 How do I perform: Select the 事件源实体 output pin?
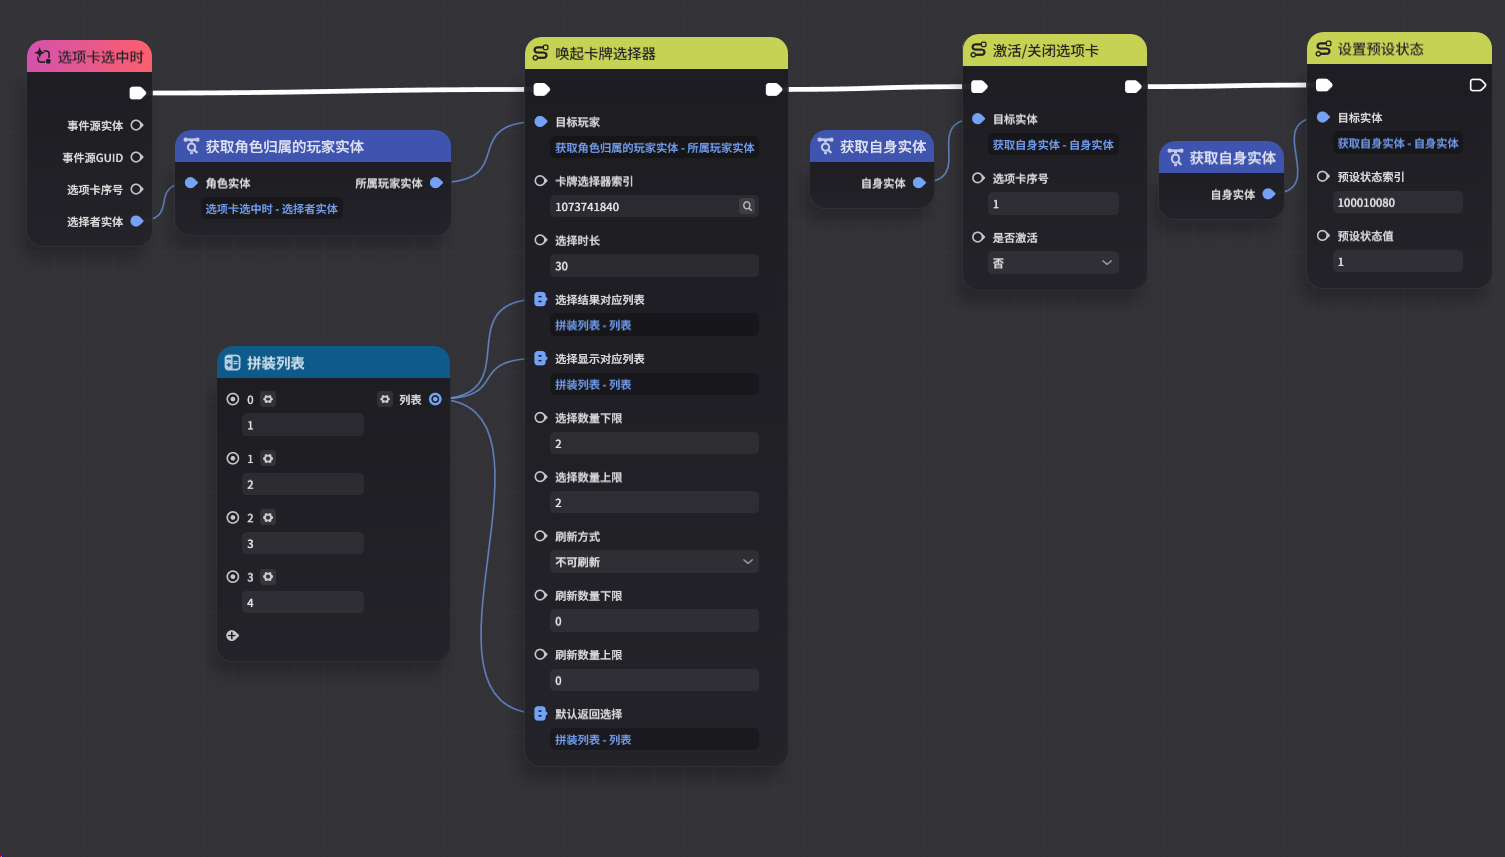pos(137,125)
